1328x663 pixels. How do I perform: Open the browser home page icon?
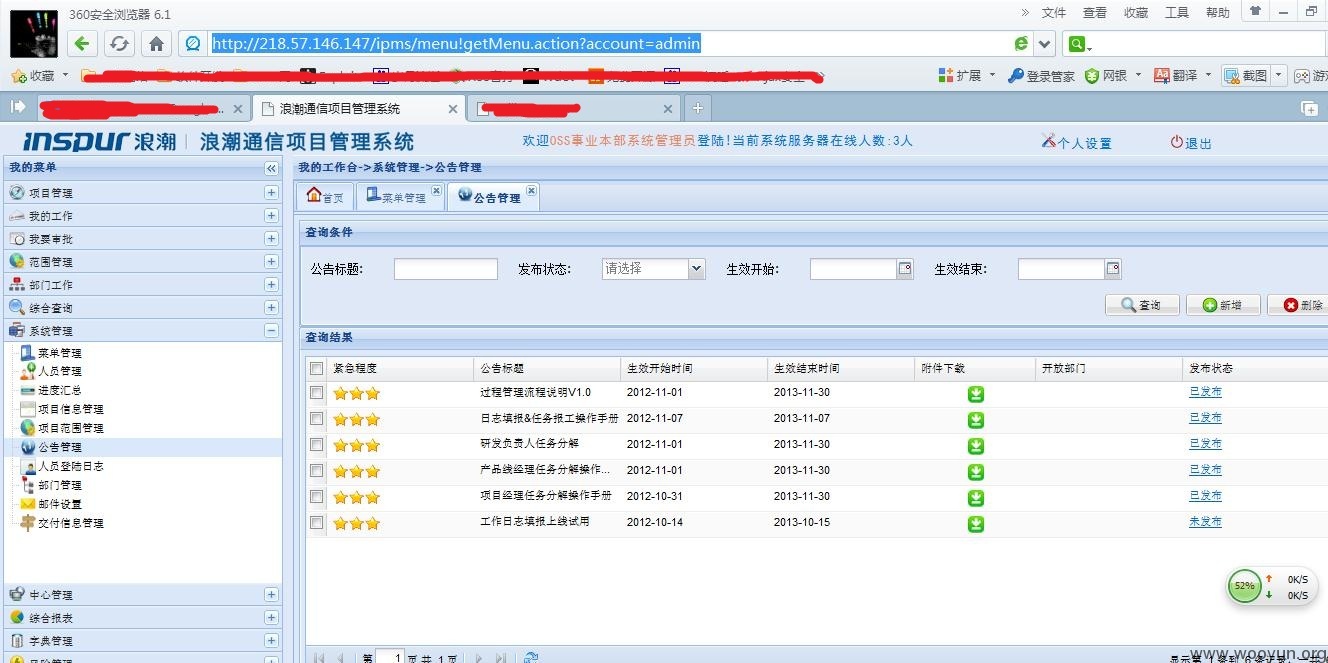pyautogui.click(x=156, y=43)
